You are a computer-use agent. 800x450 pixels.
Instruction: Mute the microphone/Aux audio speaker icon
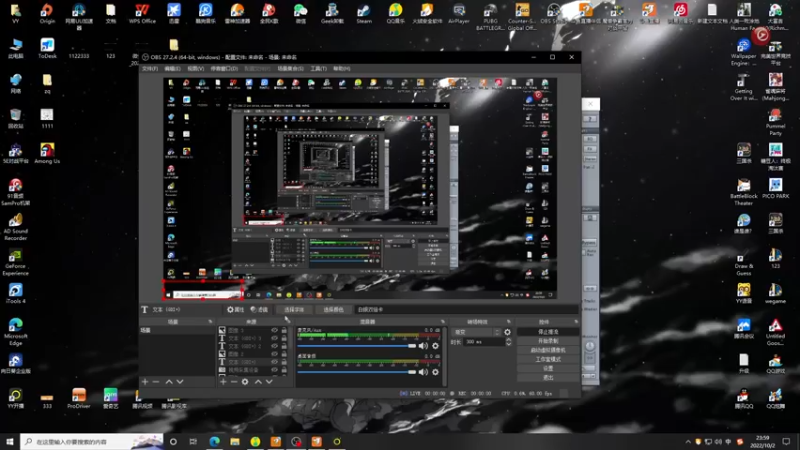click(423, 346)
